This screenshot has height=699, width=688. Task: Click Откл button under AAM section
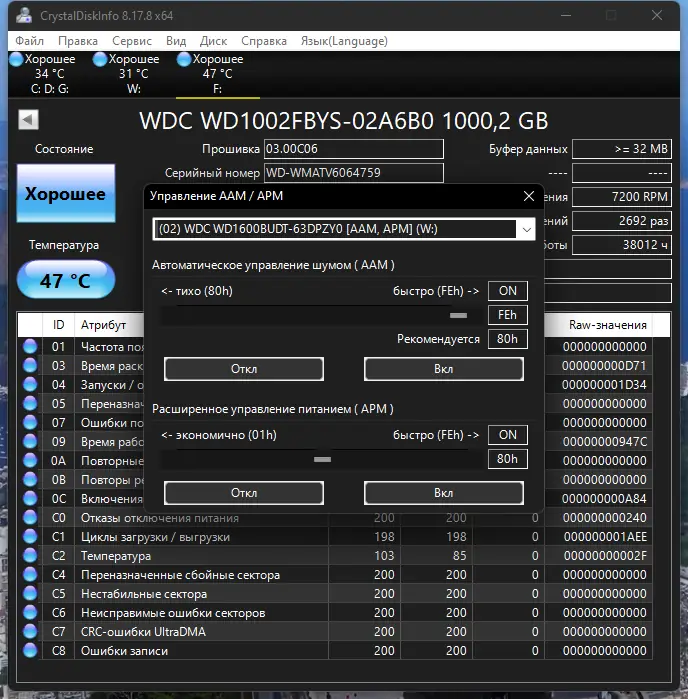click(244, 369)
